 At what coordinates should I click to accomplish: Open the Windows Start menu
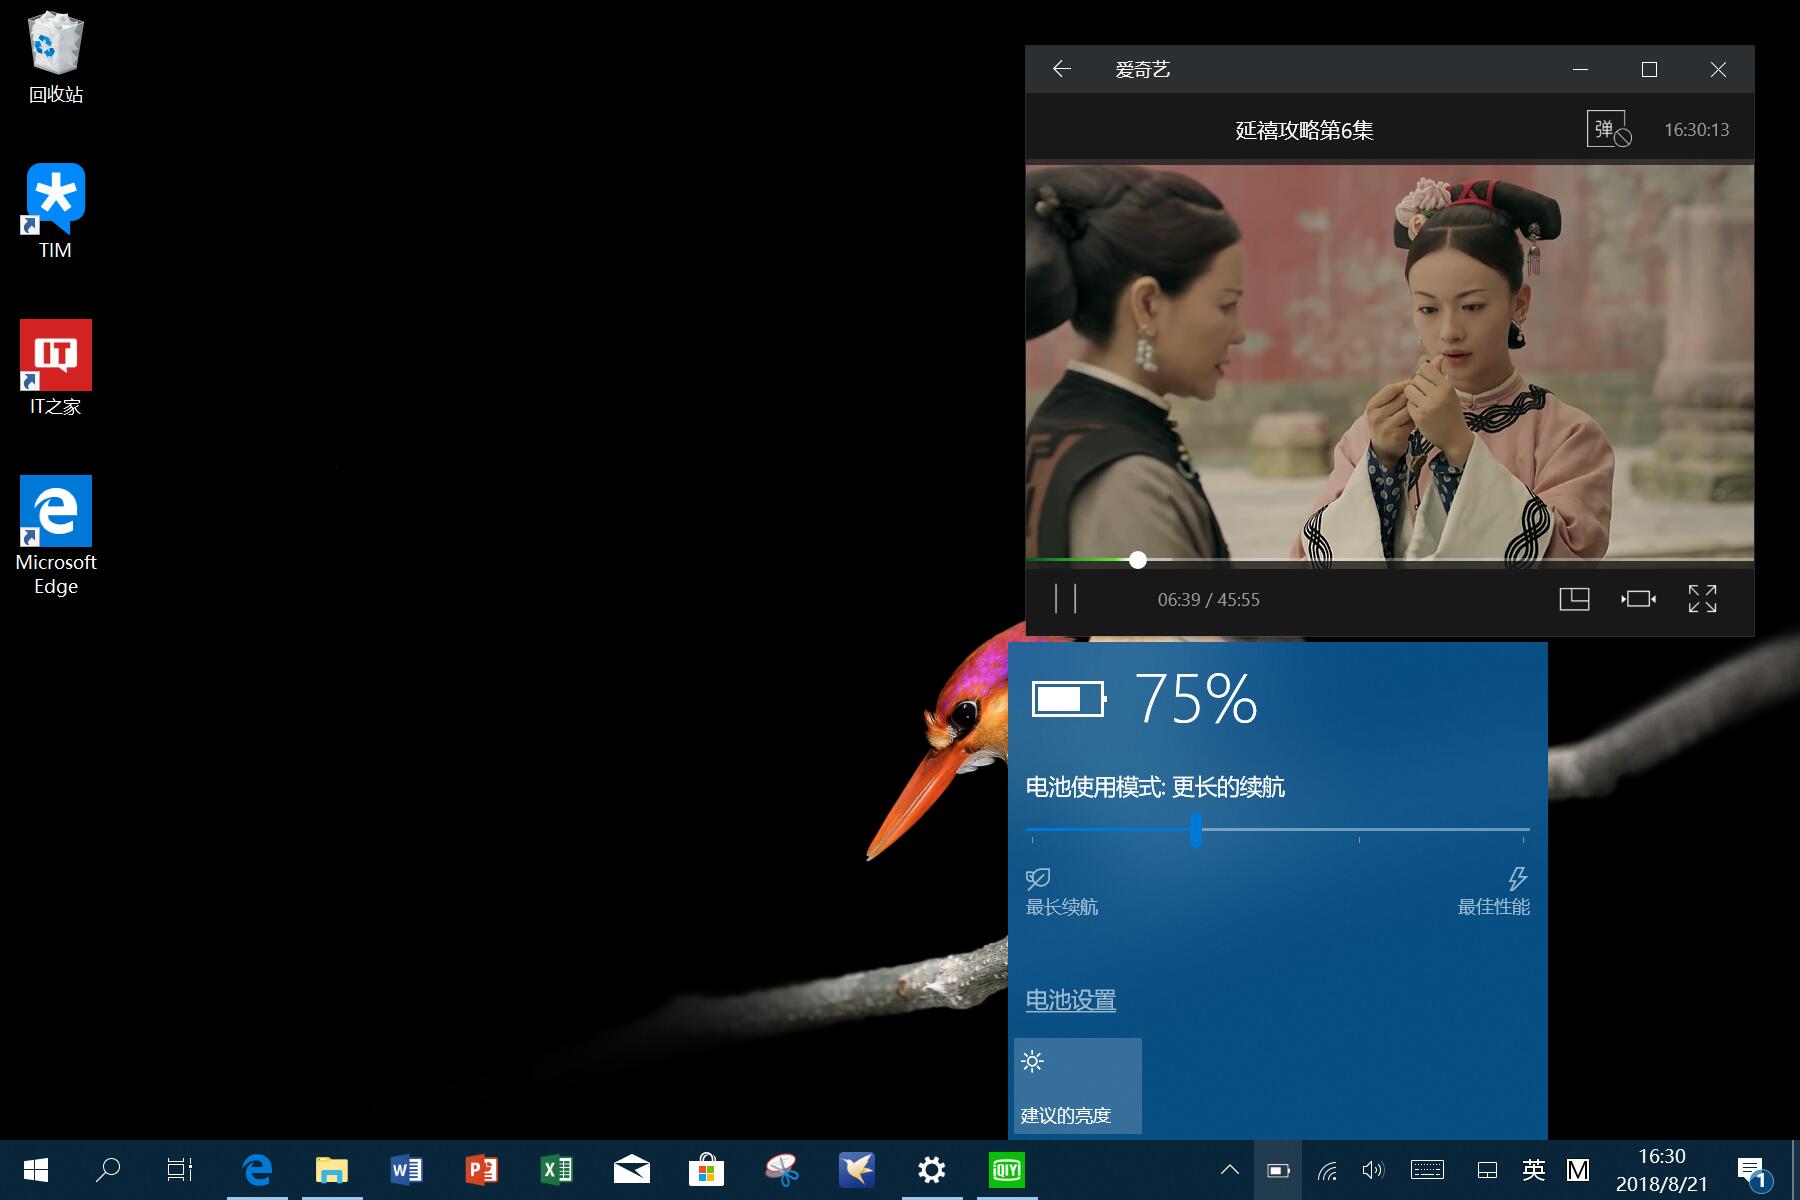[37, 1170]
